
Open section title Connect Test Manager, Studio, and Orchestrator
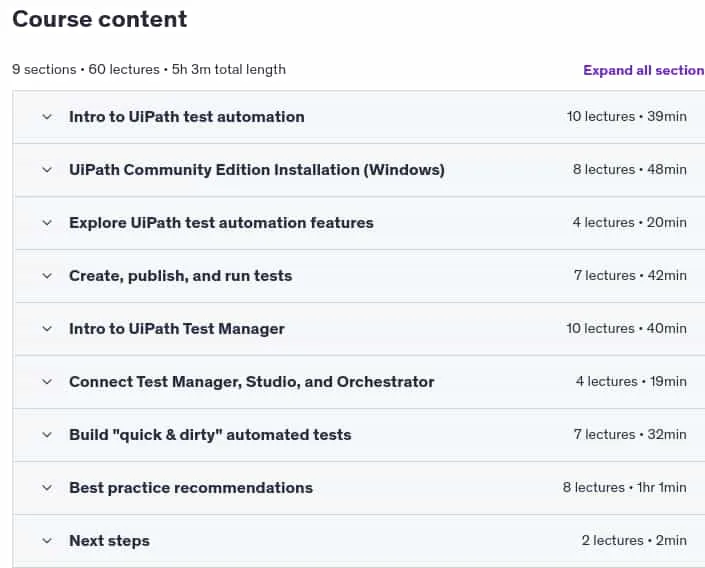click(252, 382)
